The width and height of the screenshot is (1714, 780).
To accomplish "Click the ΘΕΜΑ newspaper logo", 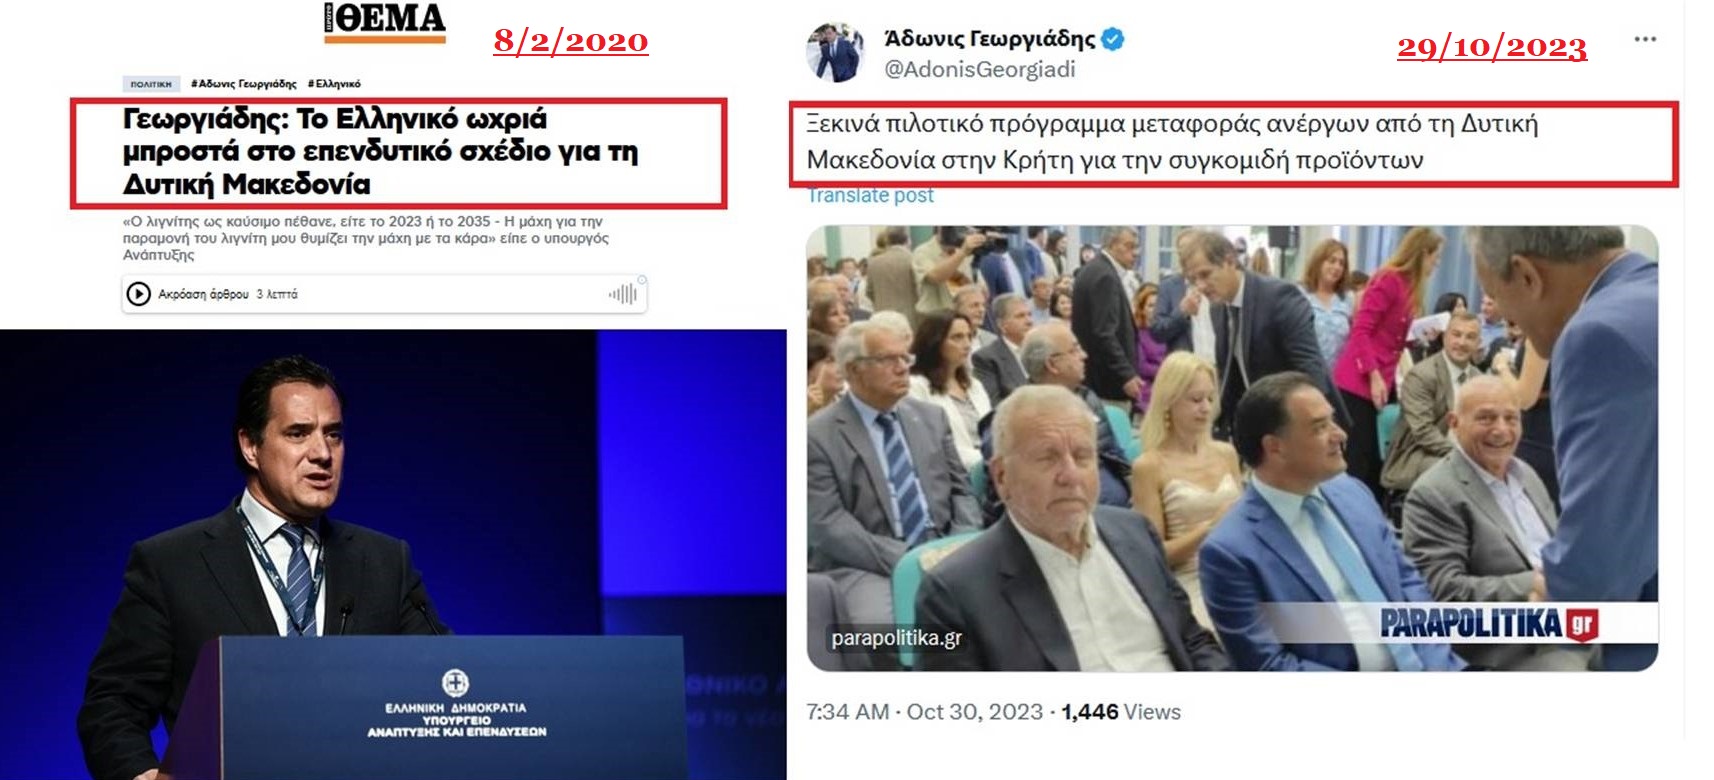I will click(x=384, y=22).
